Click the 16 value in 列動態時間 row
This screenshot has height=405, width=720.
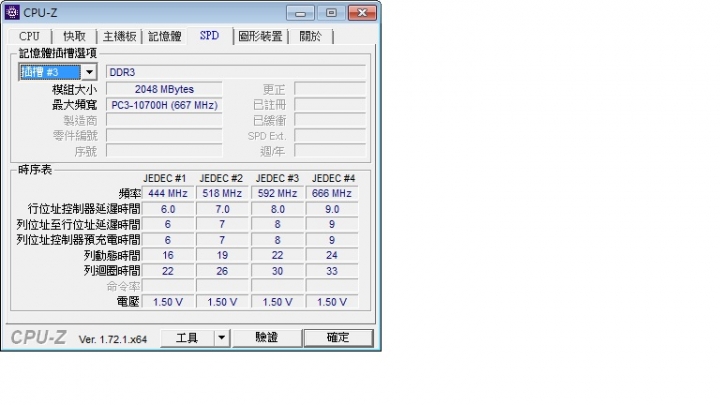pos(168,255)
